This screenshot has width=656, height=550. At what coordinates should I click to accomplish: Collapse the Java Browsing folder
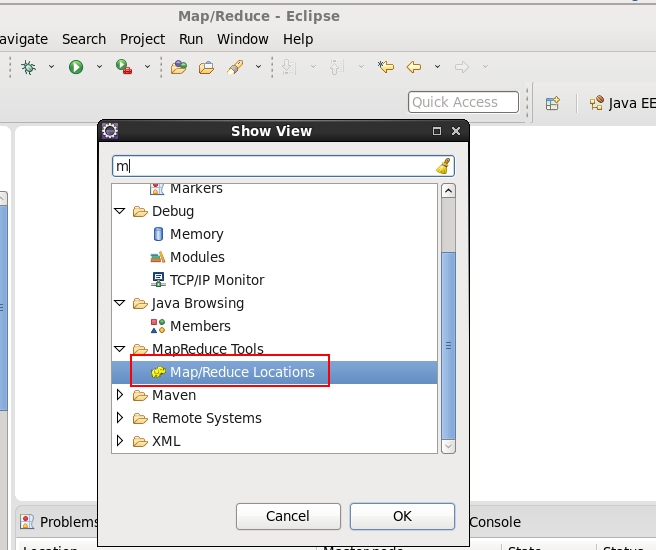point(120,303)
